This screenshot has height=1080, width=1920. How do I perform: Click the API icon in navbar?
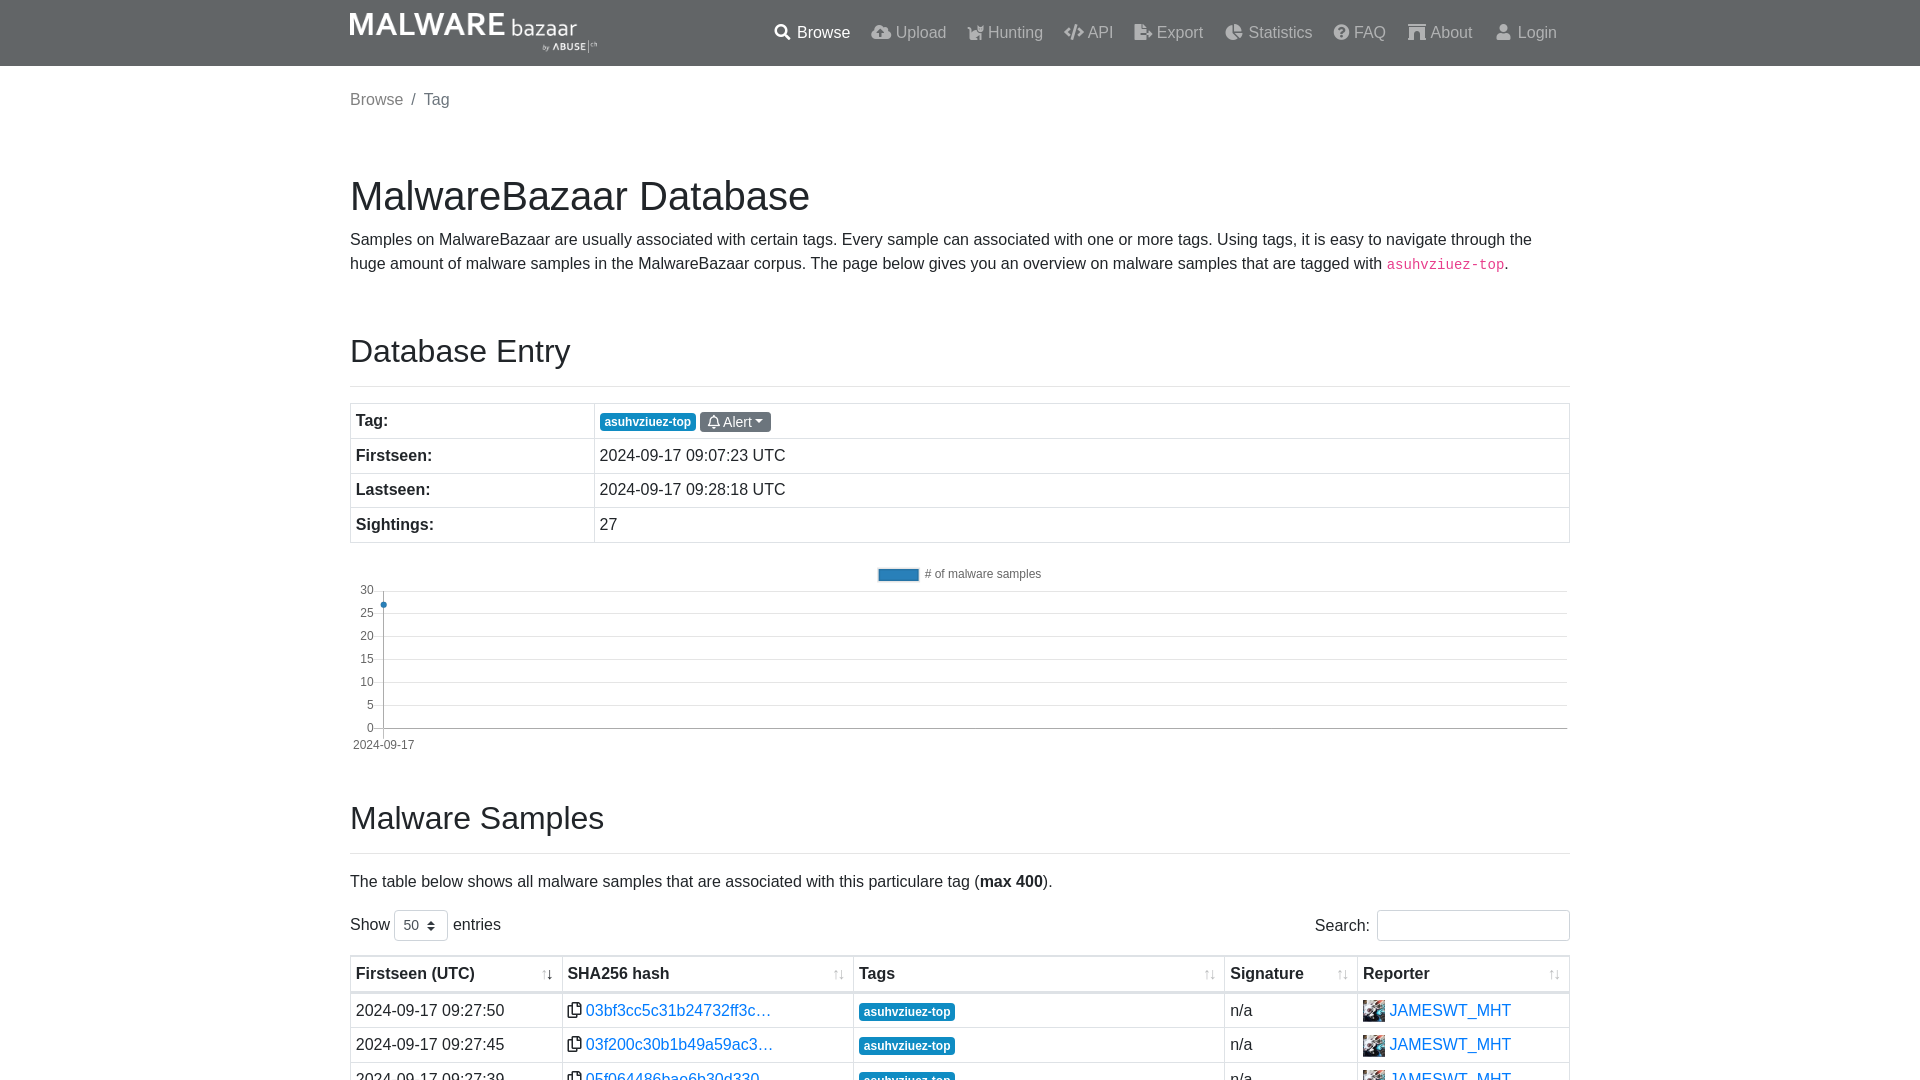click(x=1072, y=32)
